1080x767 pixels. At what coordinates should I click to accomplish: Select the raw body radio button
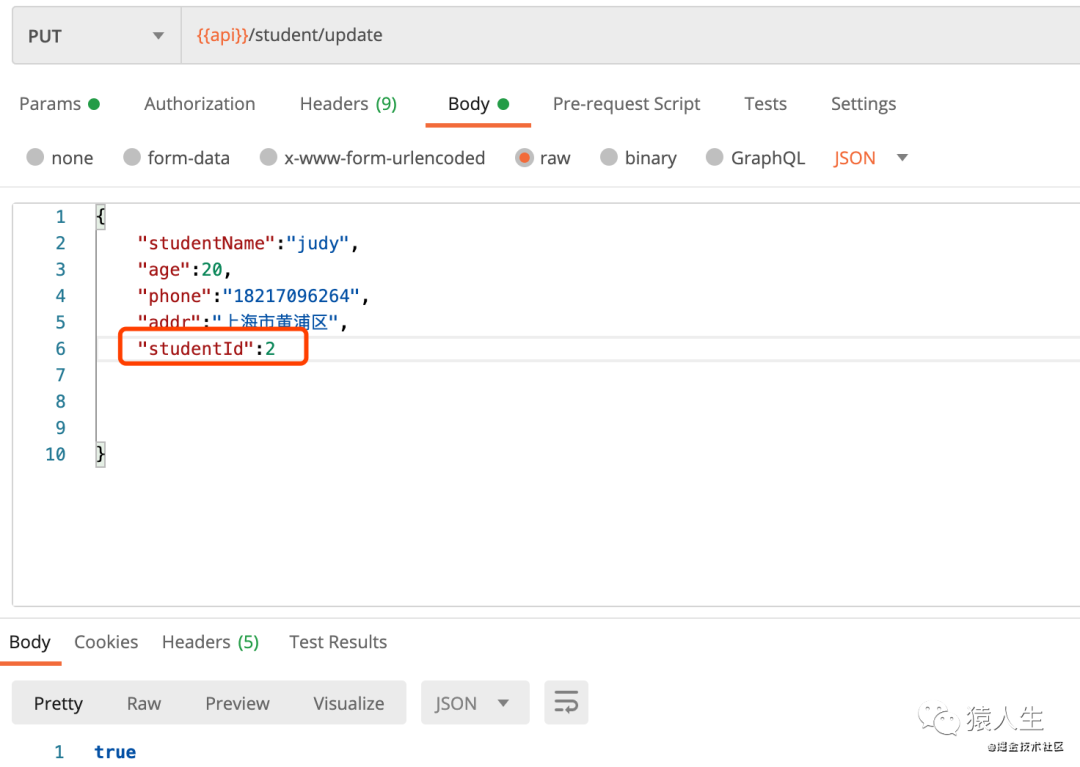pos(525,158)
